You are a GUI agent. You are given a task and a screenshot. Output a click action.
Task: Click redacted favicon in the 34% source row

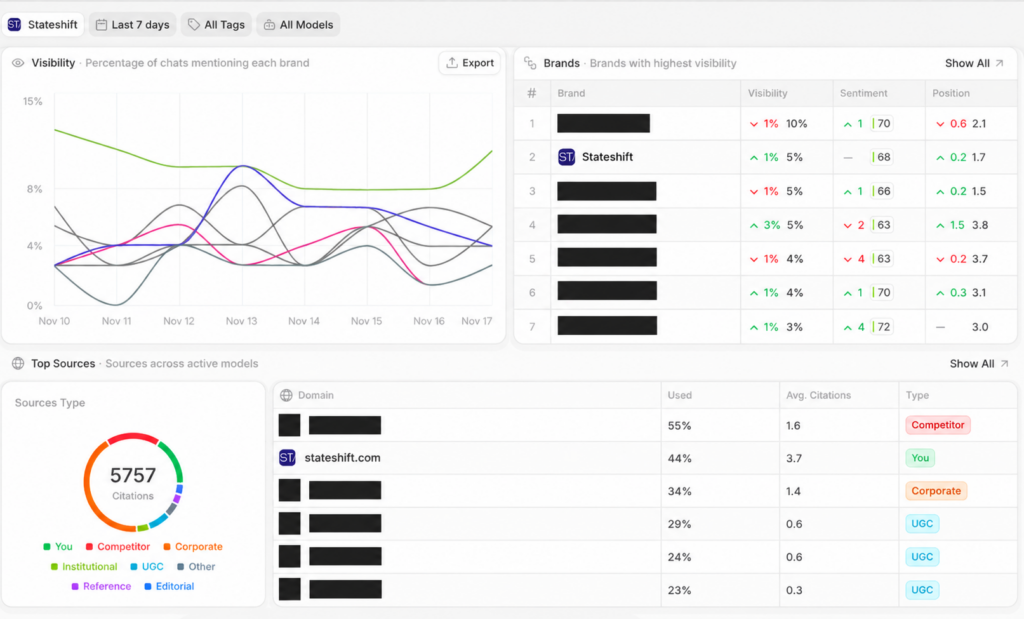click(289, 490)
